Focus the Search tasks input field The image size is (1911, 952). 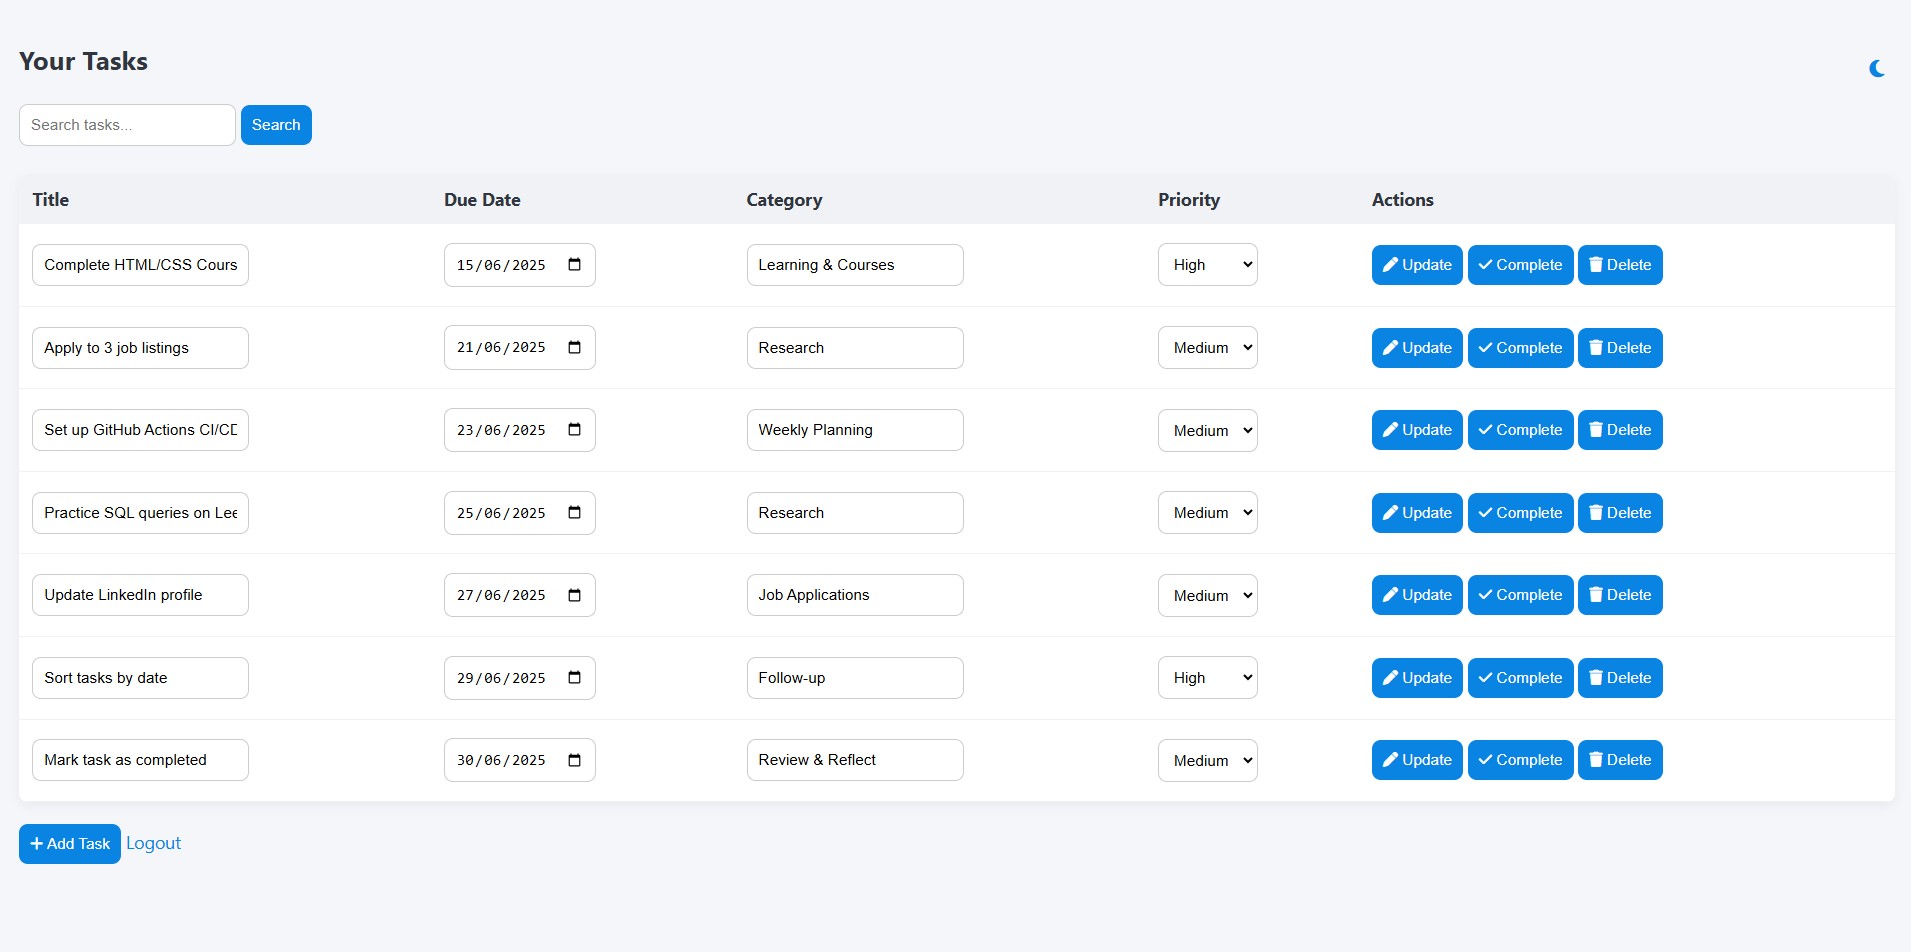[127, 125]
